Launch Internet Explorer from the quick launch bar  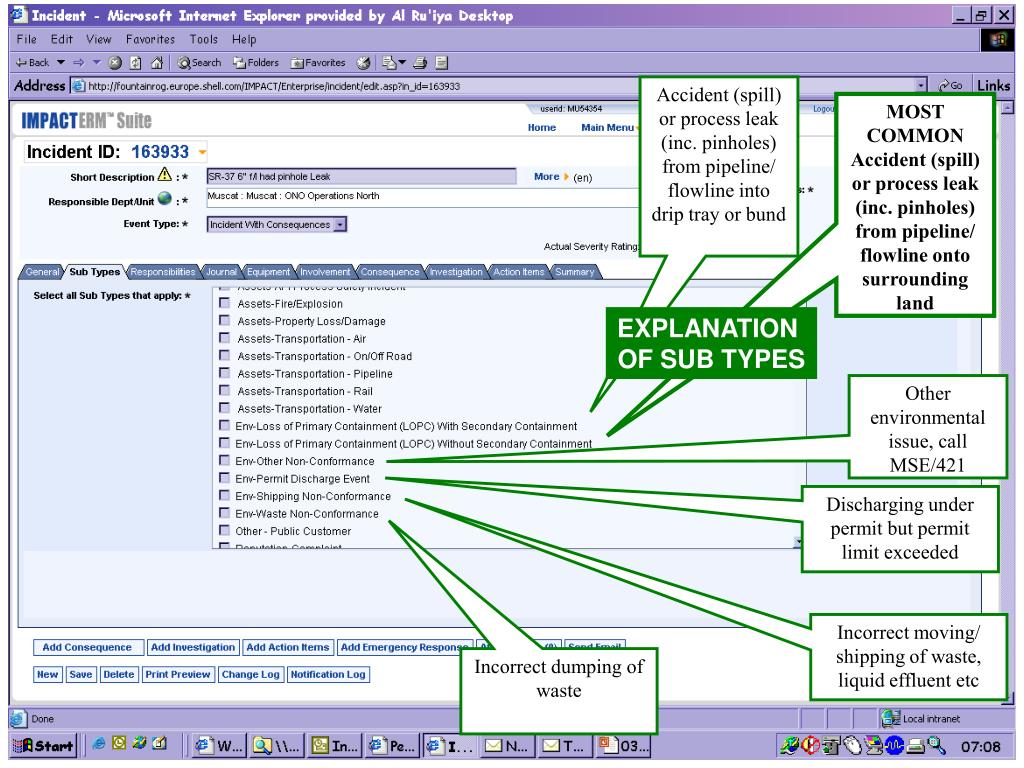point(99,743)
